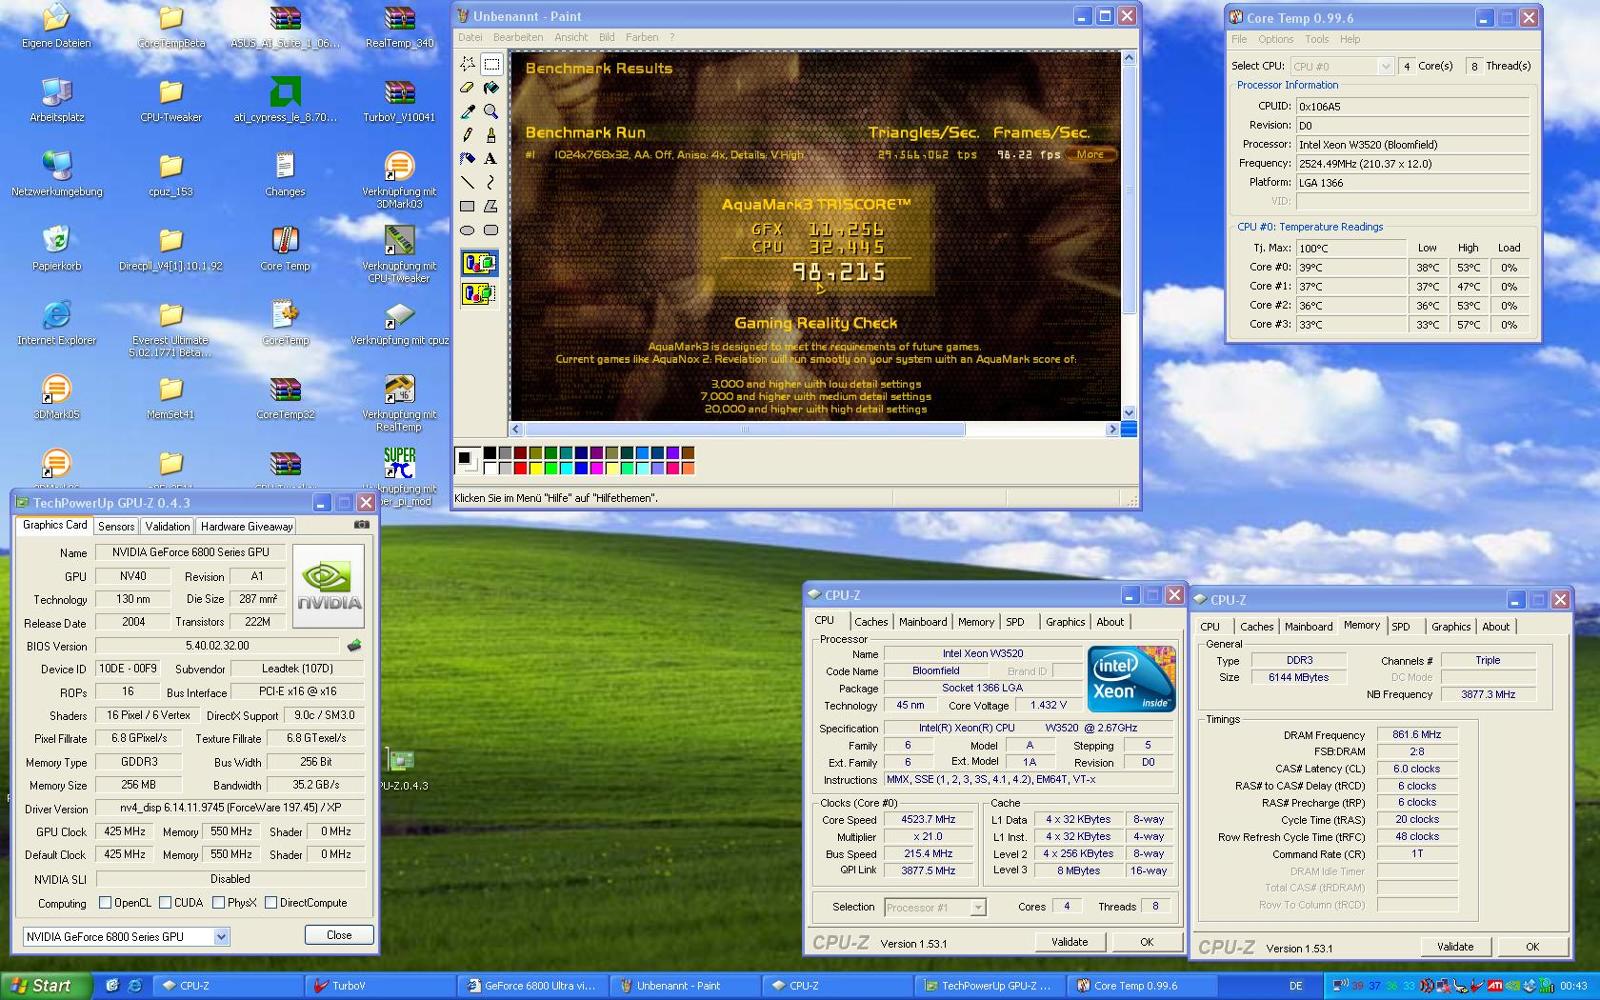Open the Bearbeiten menu in Paint
Image resolution: width=1600 pixels, height=1000 pixels.
click(x=517, y=37)
